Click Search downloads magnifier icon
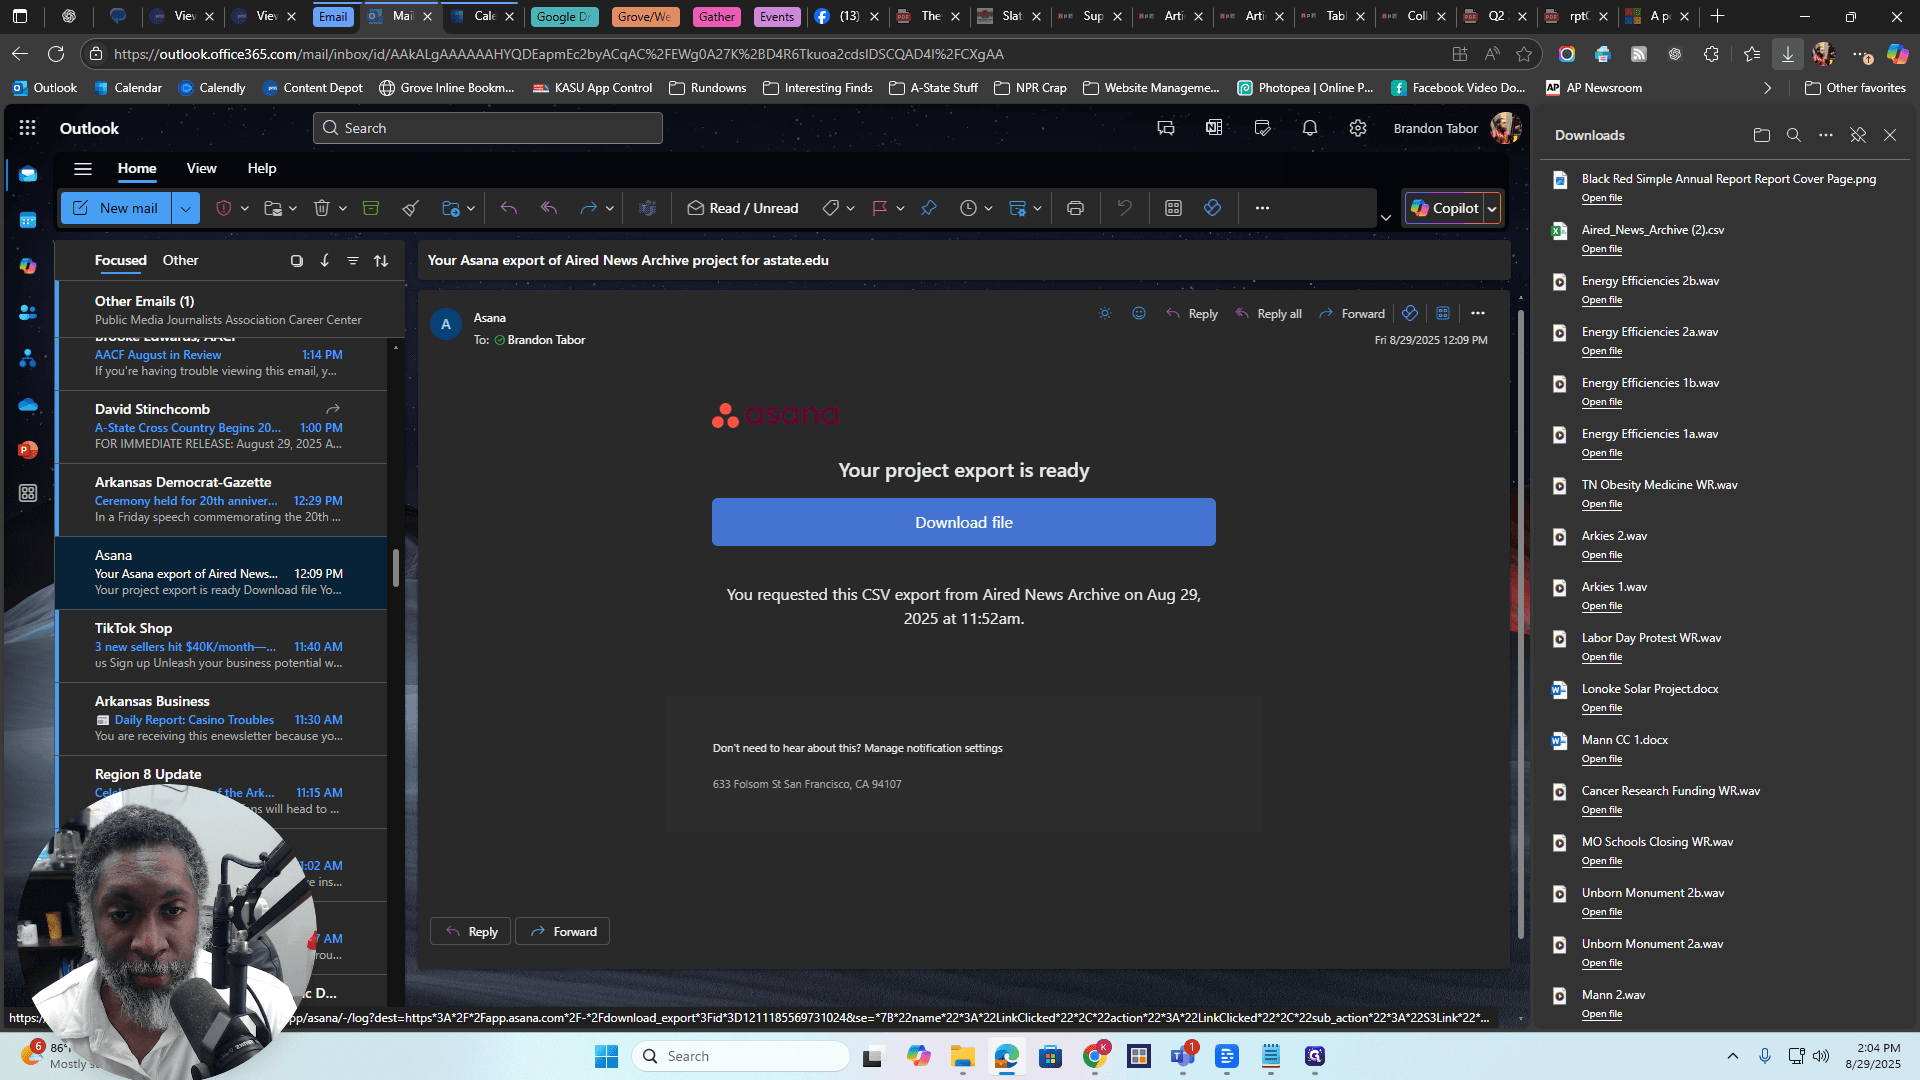 point(1794,135)
